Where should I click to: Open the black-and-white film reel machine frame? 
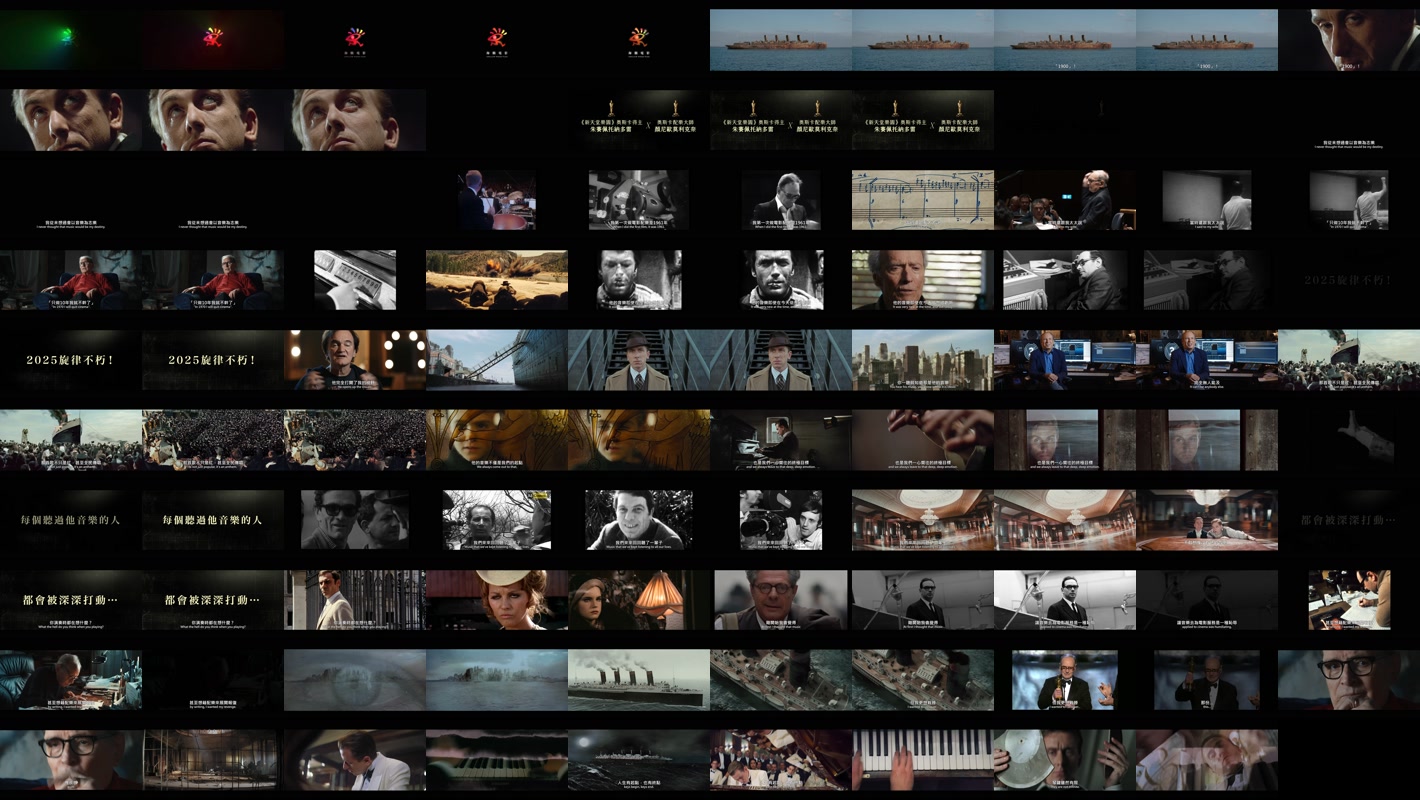638,200
